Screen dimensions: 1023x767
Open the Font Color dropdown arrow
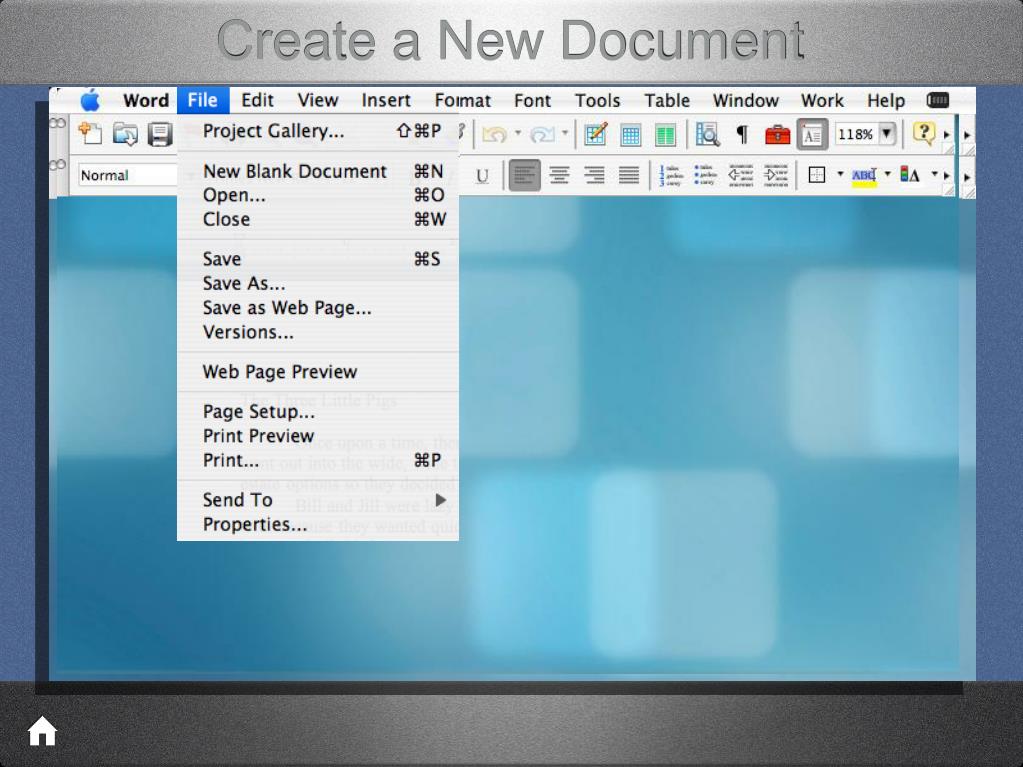(x=934, y=174)
